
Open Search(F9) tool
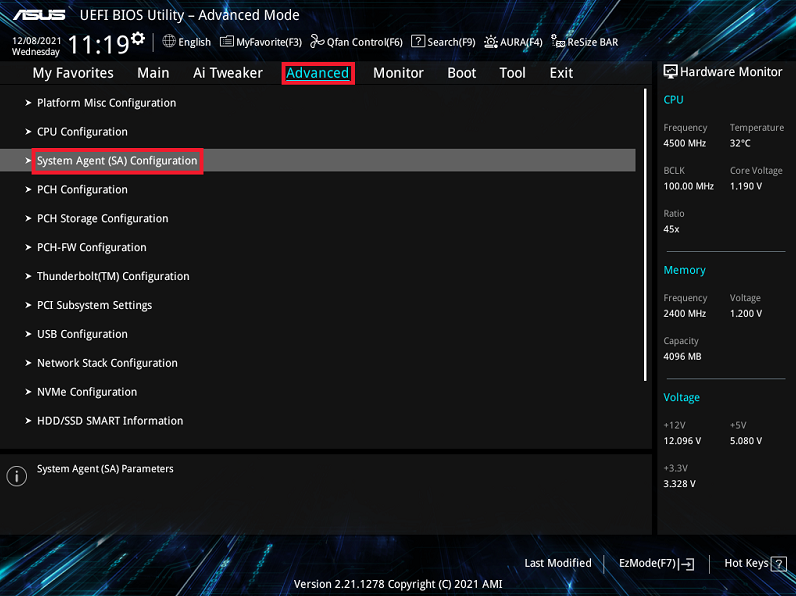coord(443,42)
